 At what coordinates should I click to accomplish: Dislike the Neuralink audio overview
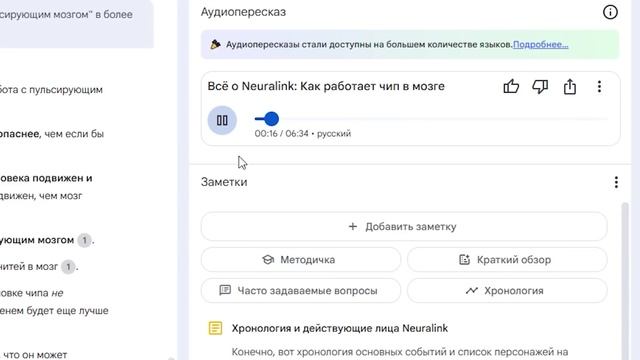pos(540,87)
